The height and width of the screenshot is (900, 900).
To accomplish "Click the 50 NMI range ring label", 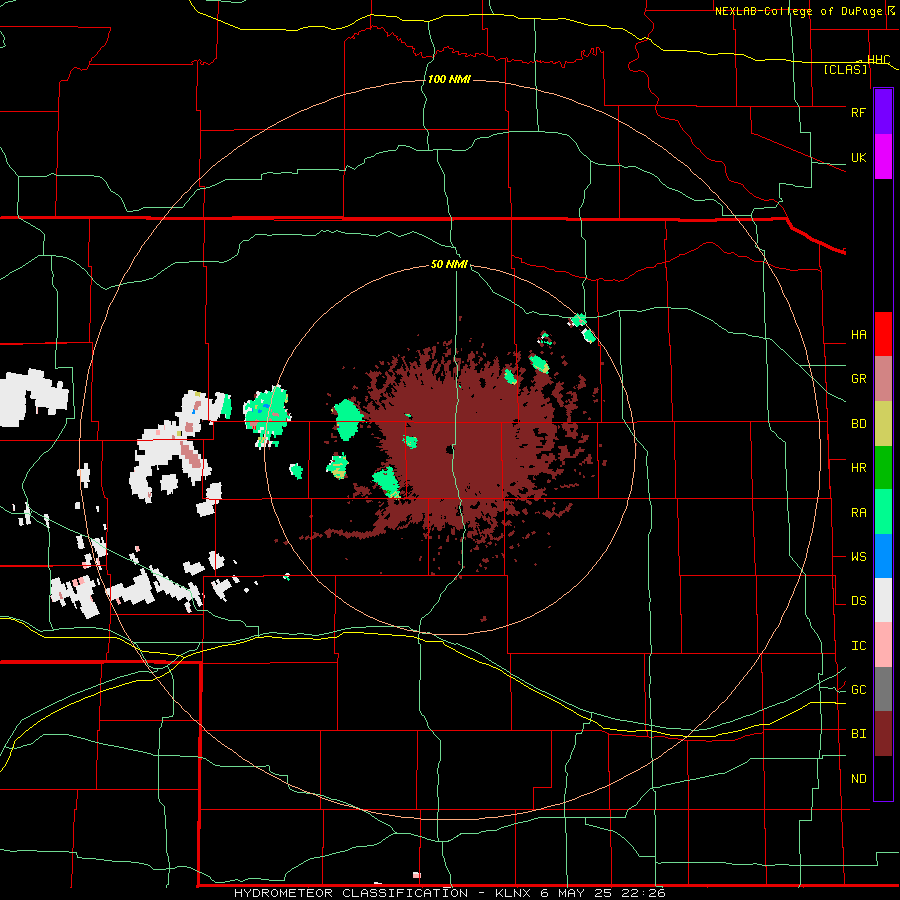I will (449, 264).
